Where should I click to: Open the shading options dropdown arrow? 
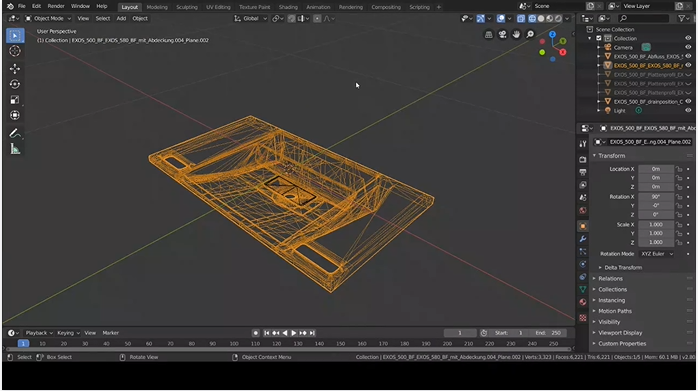pos(567,19)
